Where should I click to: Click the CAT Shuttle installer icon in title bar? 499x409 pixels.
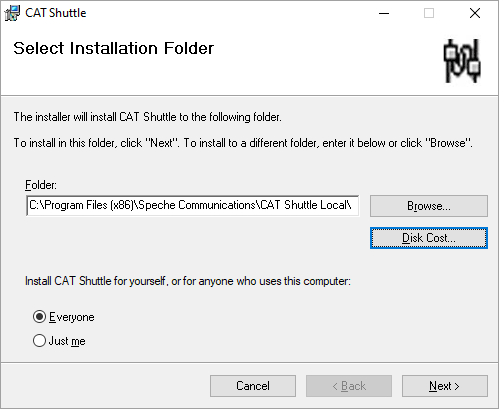12,13
